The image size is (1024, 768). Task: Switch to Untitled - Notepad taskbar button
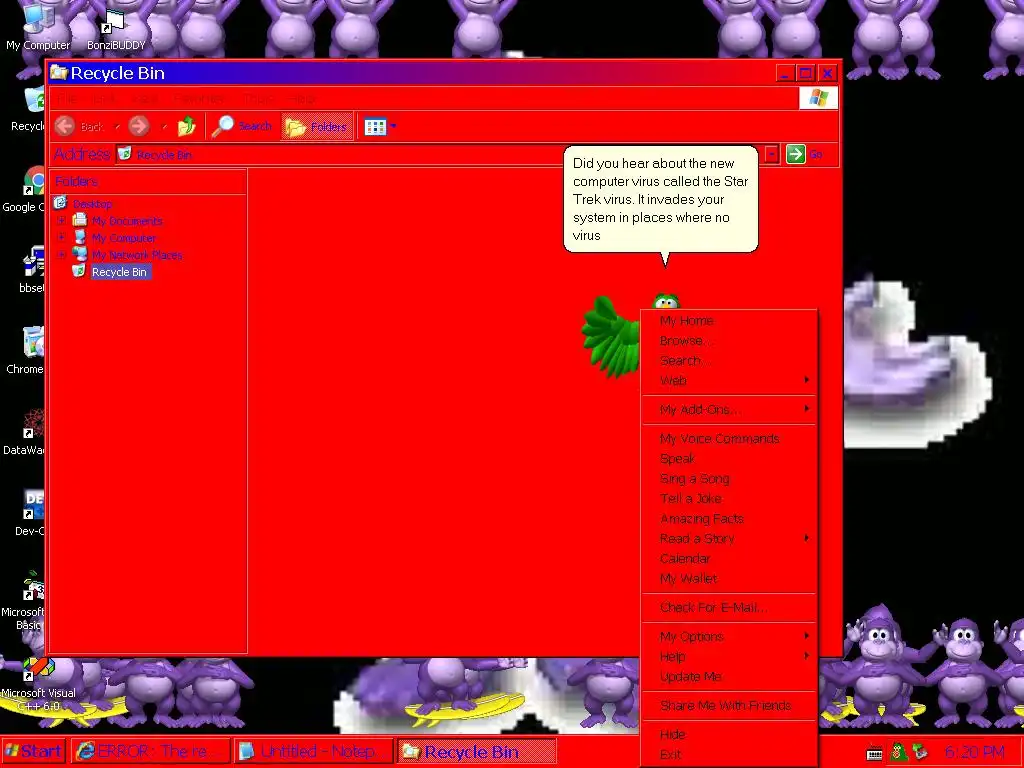point(313,751)
